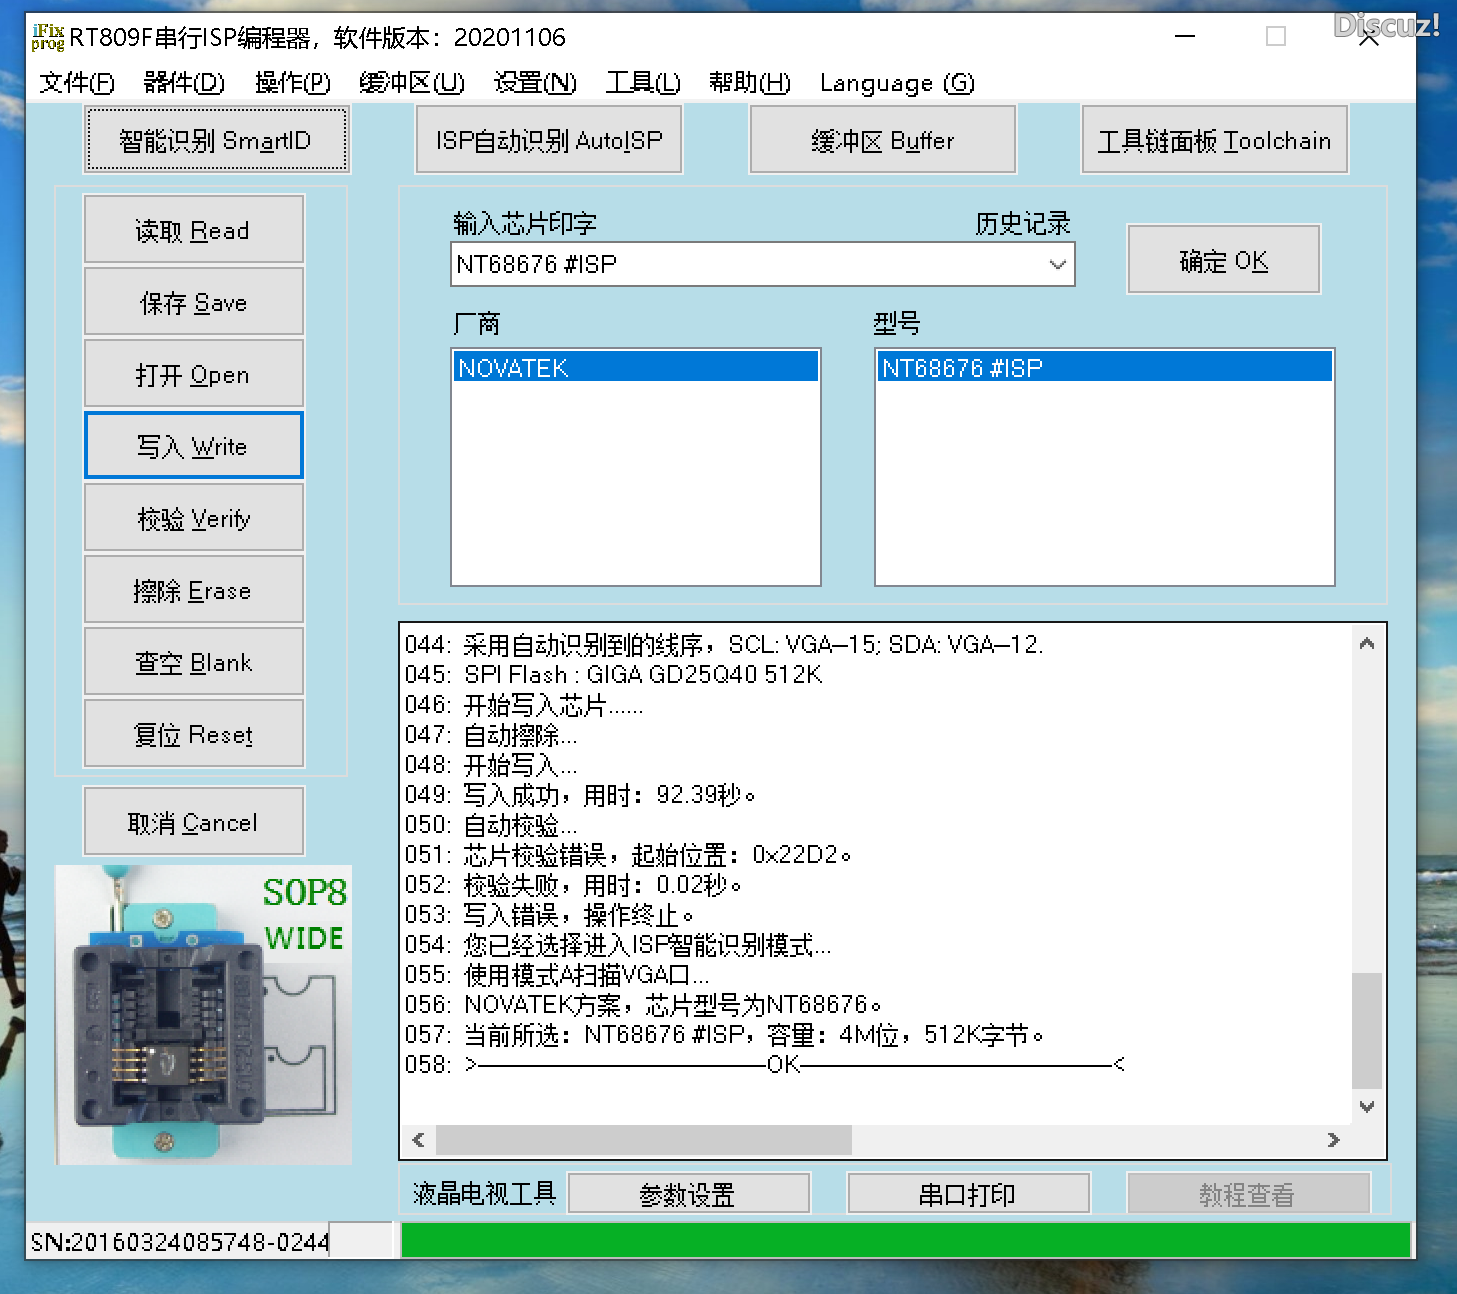The width and height of the screenshot is (1457, 1294).
Task: Verify the chip using 校验 Verify
Action: (x=193, y=517)
